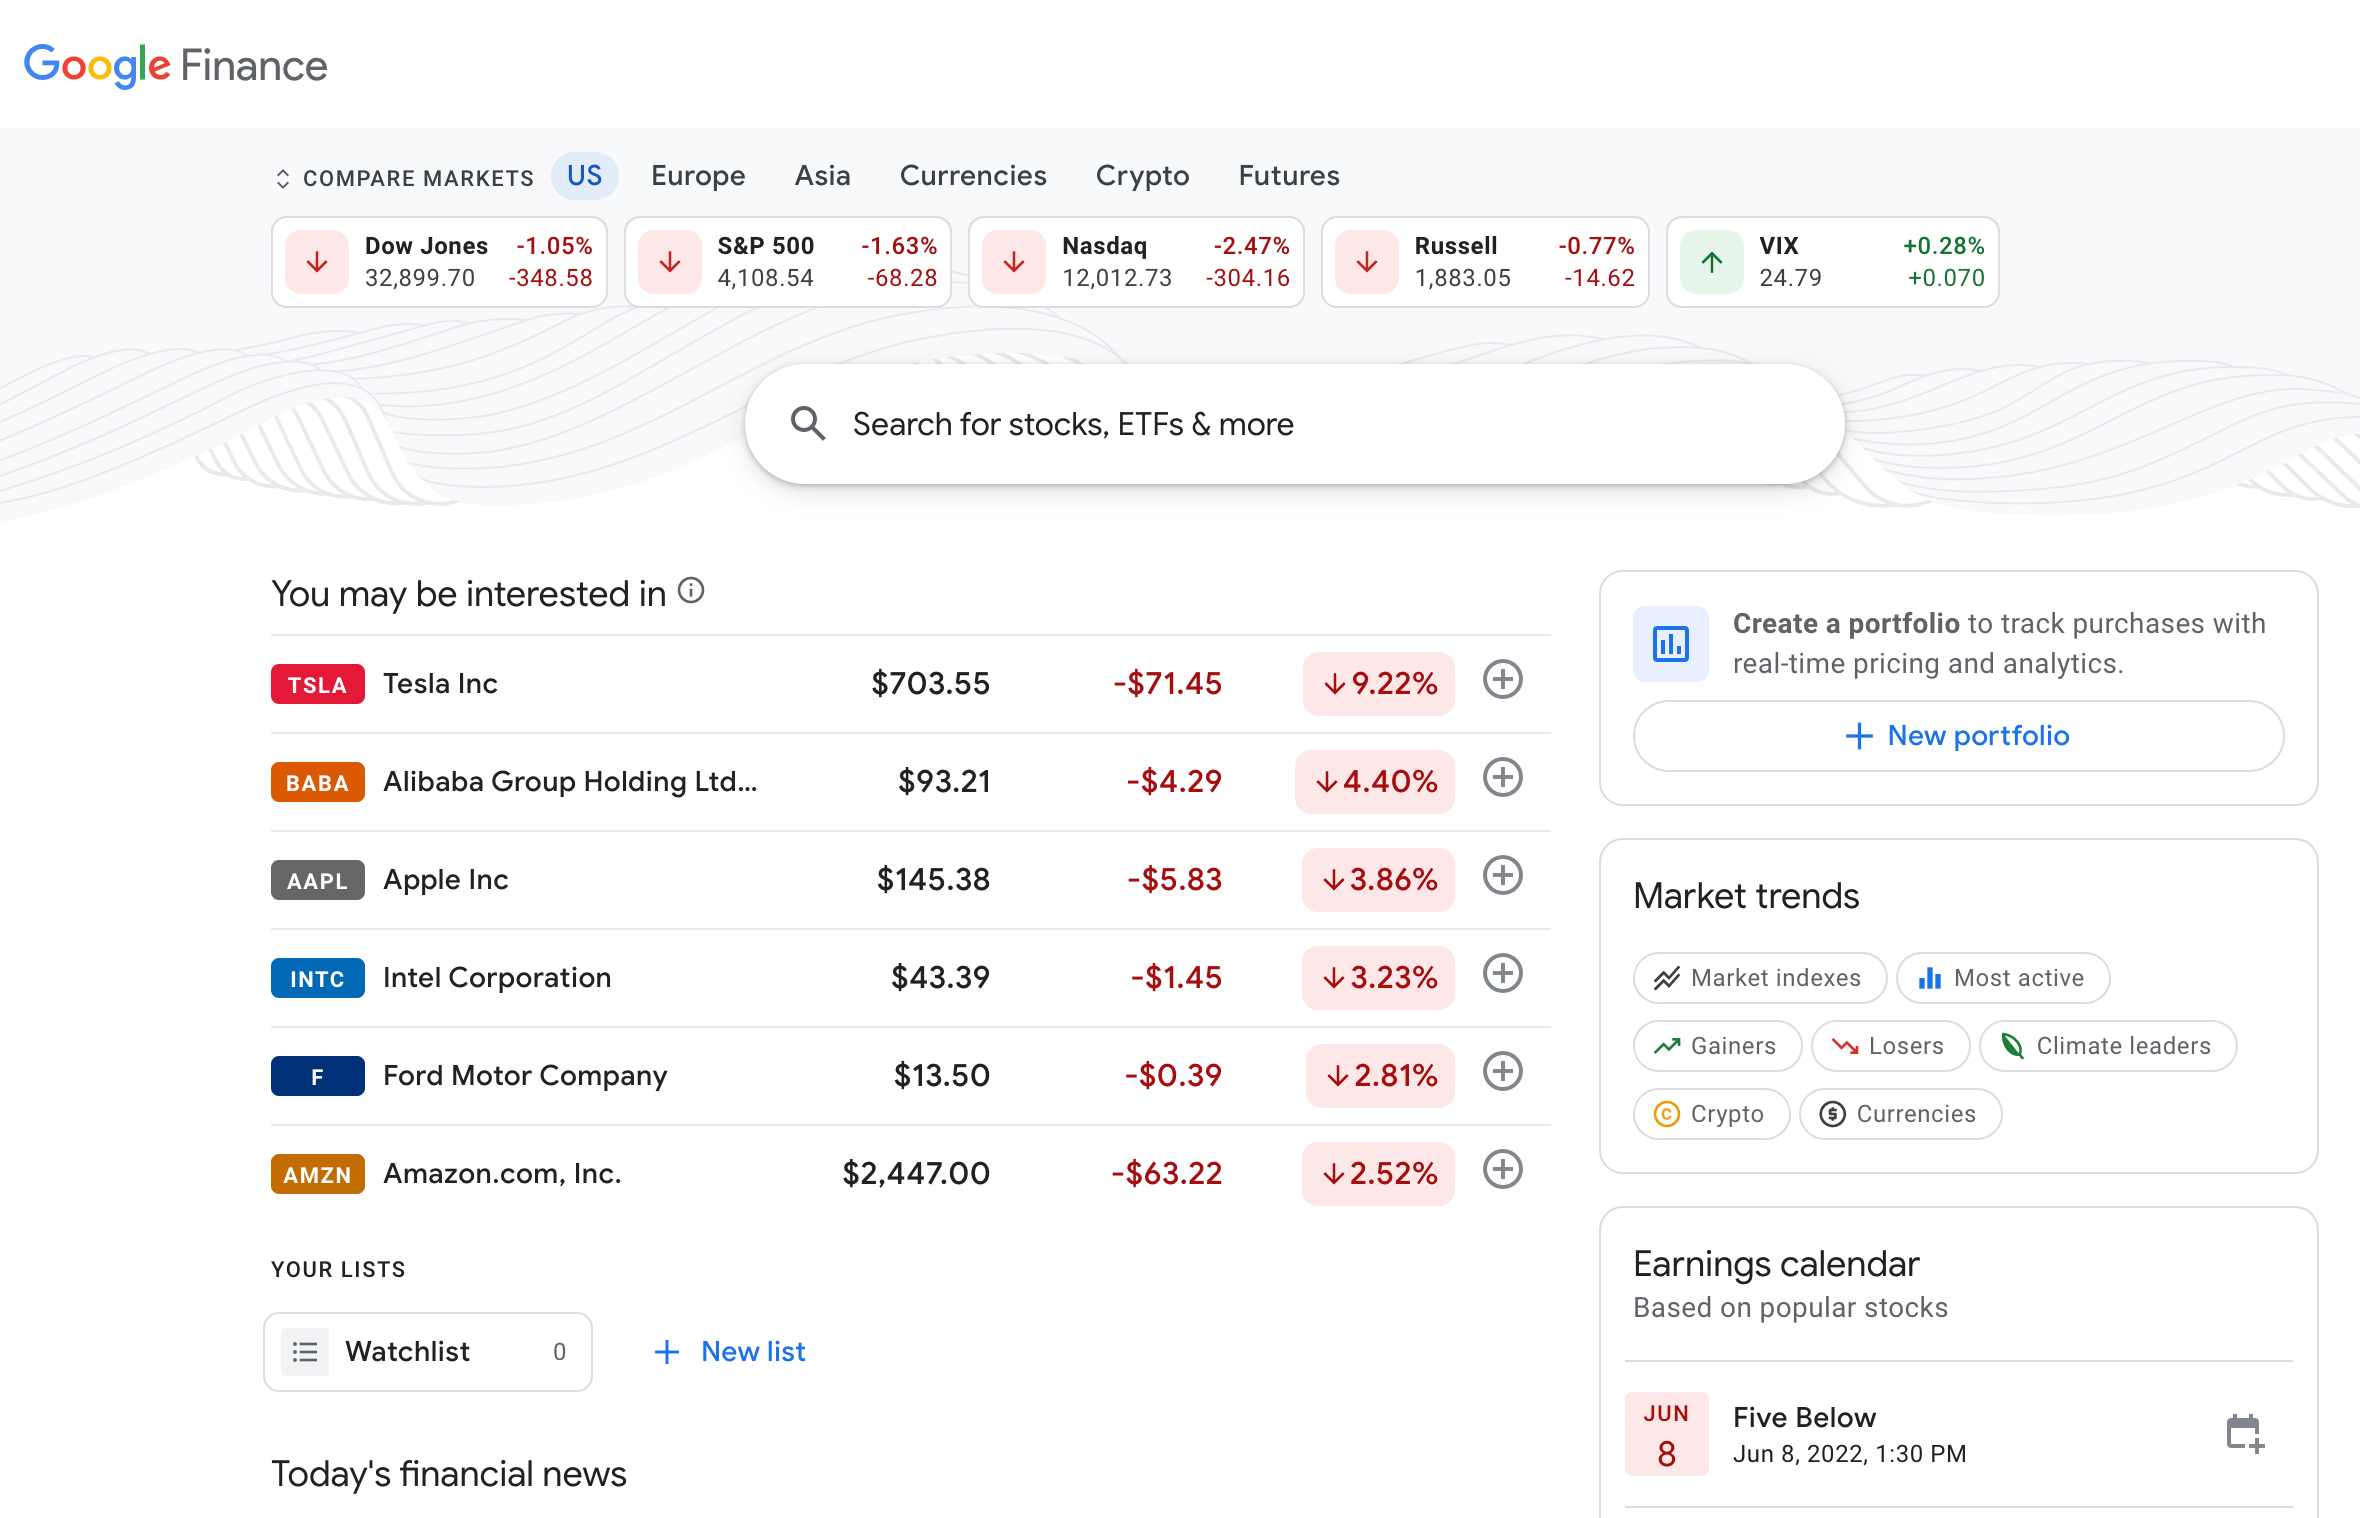The width and height of the screenshot is (2360, 1518).
Task: Add Five Below earnings to calendar icon
Action: 2245,1432
